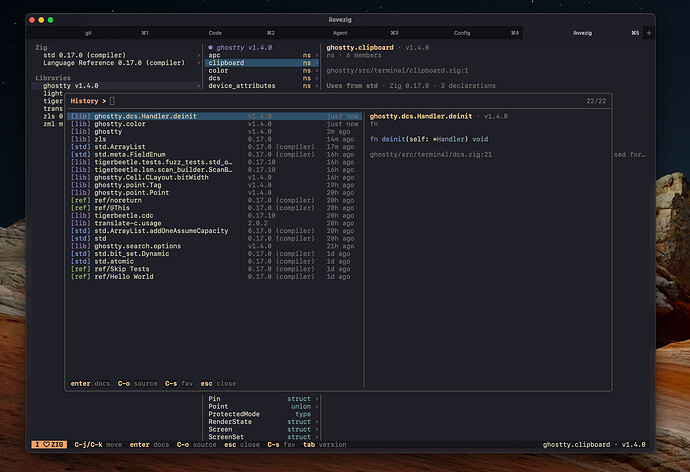Viewport: 690px width, 472px height.
Task: Select std.ArrayList.addOneAssumeCapacity history entry
Action: [x=214, y=231]
